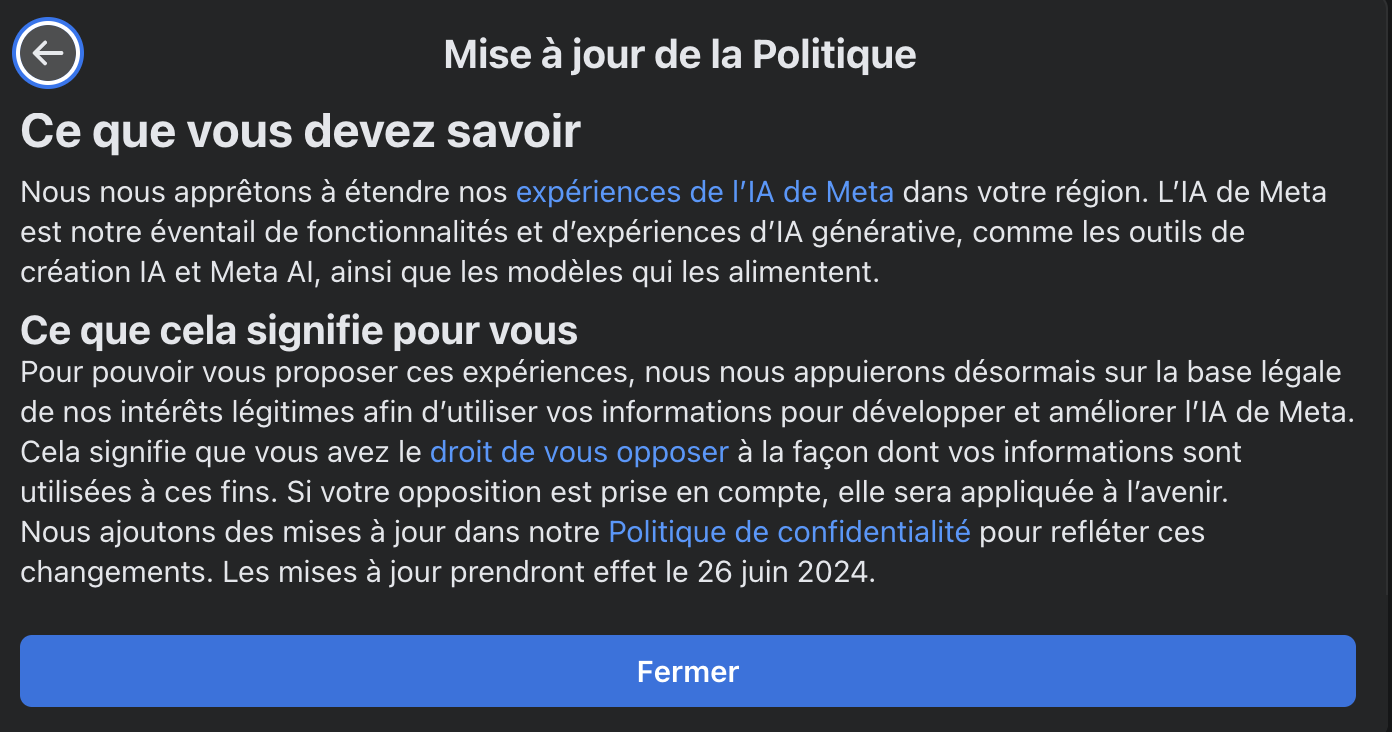Click the "Mise à jour de la Politique" title
This screenshot has width=1392, height=732.
click(680, 54)
